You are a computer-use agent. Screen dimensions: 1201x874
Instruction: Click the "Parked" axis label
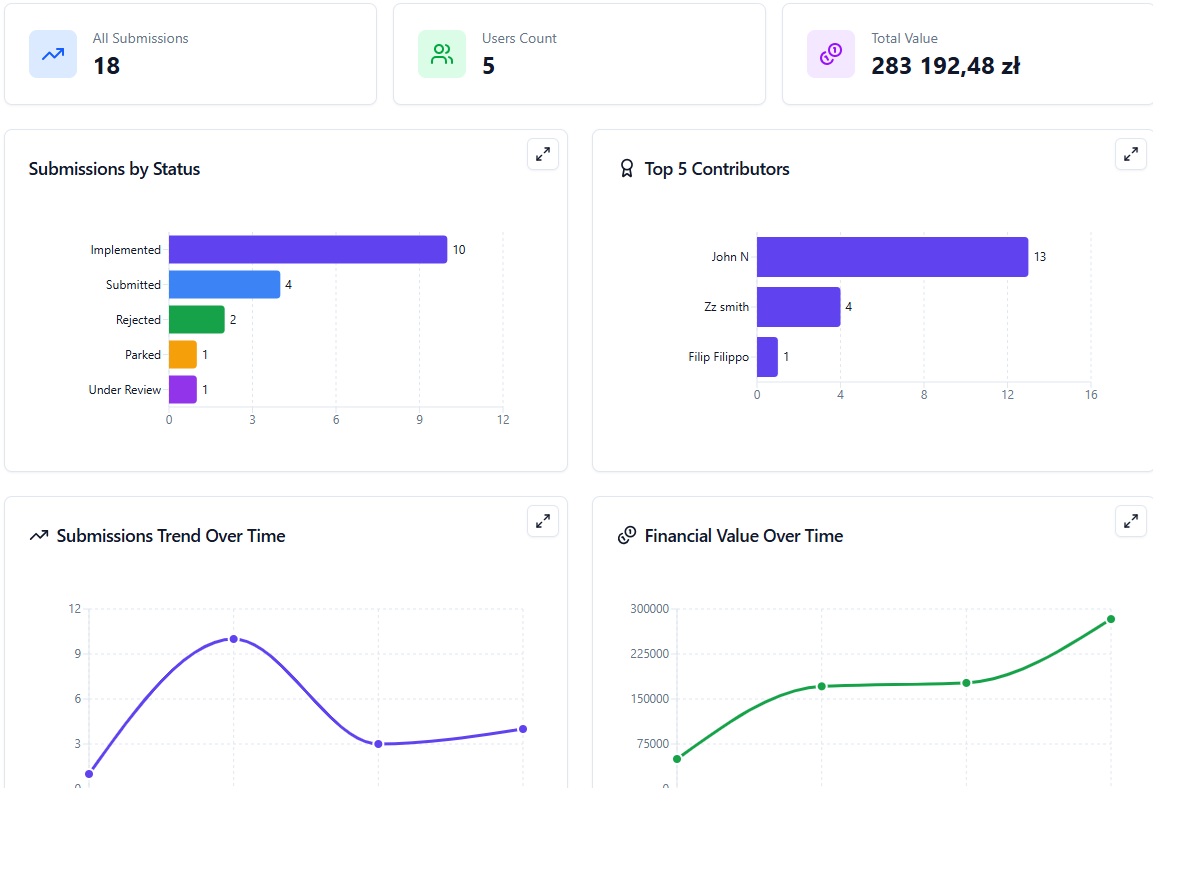coord(143,355)
